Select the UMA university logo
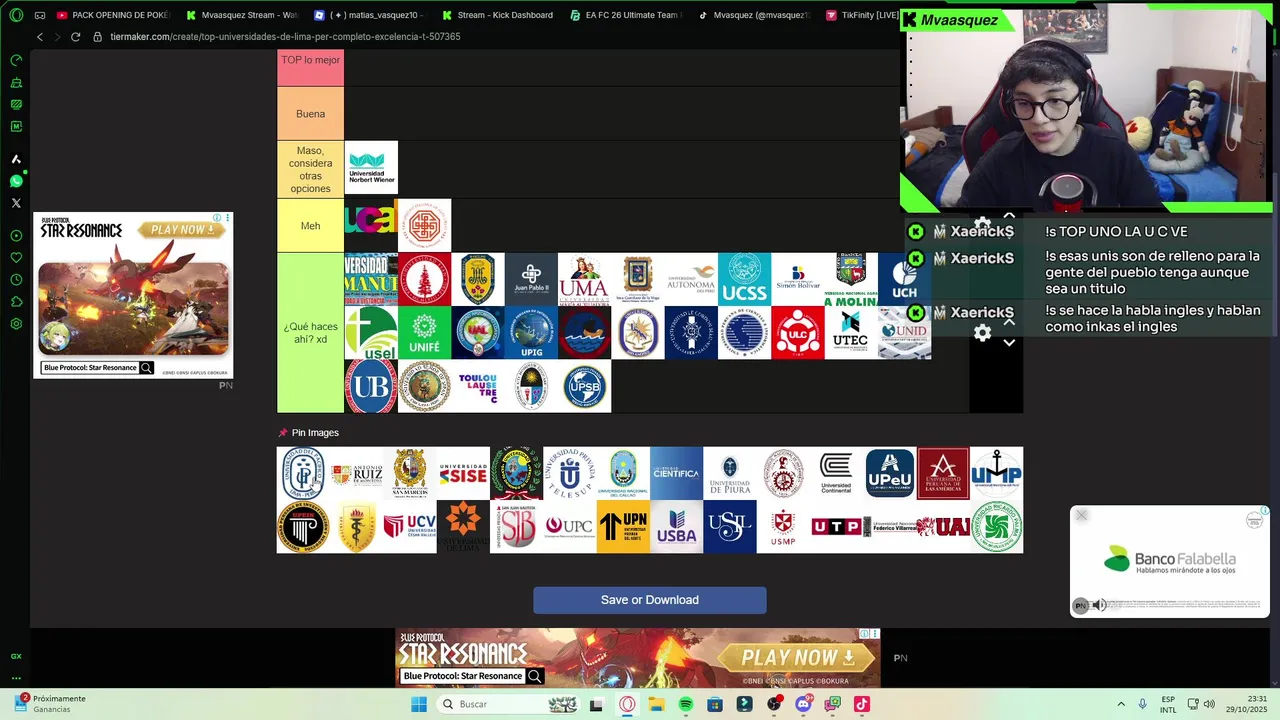Viewport: 1280px width, 720px height. pos(584,279)
